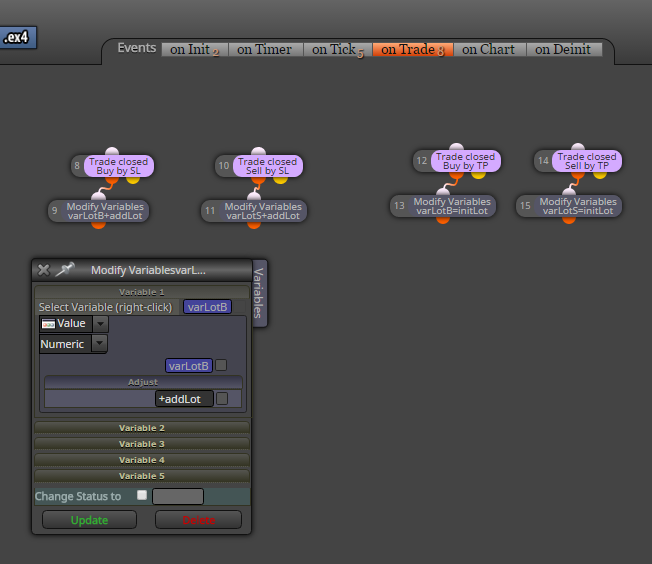This screenshot has width=652, height=564.
Task: Expand the Variable 4 section
Action: (x=142, y=460)
